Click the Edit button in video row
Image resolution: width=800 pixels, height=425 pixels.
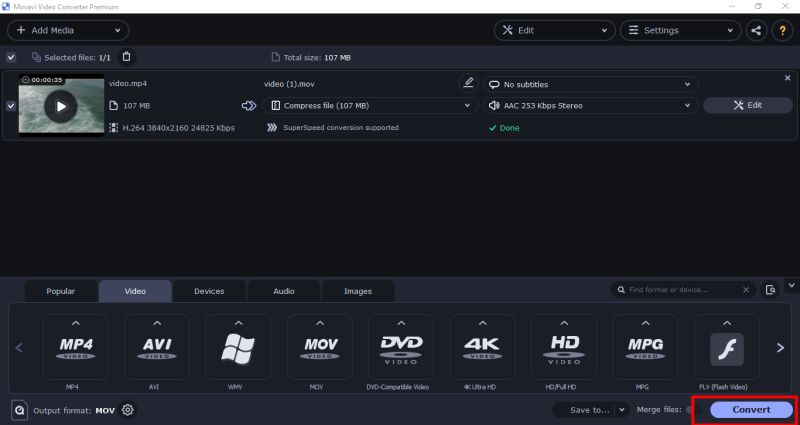747,106
